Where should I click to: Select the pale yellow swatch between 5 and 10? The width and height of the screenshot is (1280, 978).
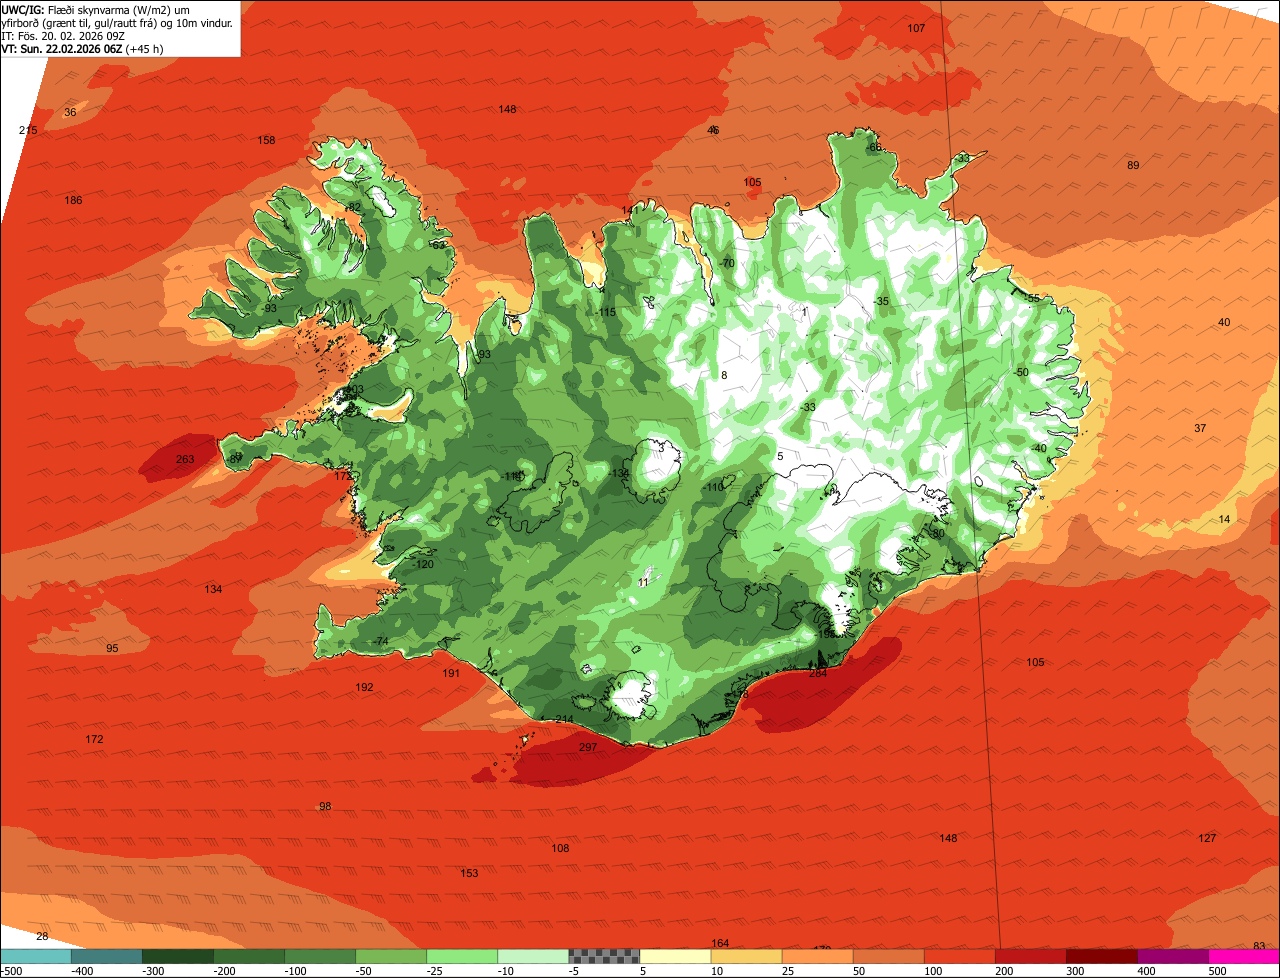tap(675, 956)
